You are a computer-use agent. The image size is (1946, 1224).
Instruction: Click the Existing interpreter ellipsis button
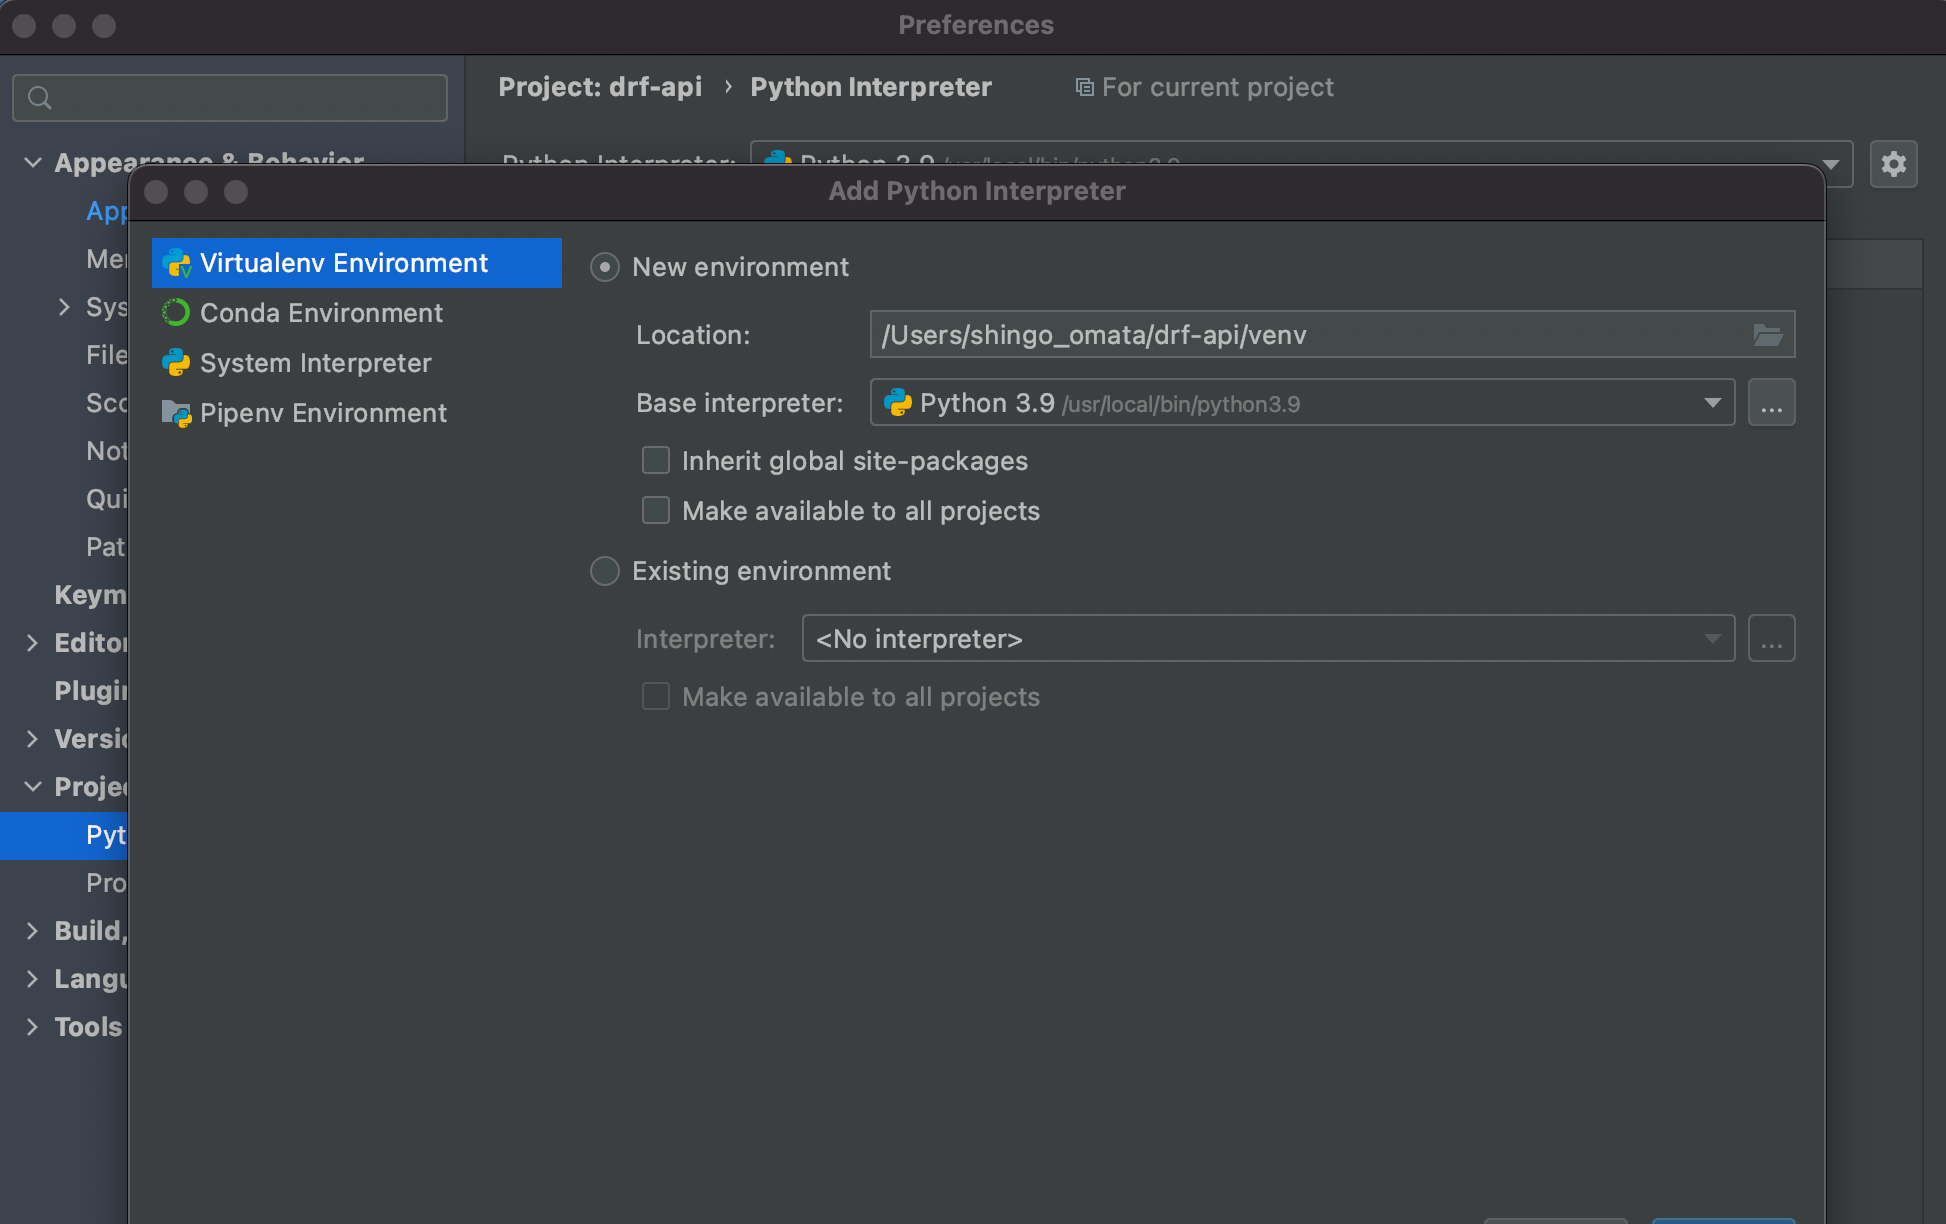[x=1771, y=639]
